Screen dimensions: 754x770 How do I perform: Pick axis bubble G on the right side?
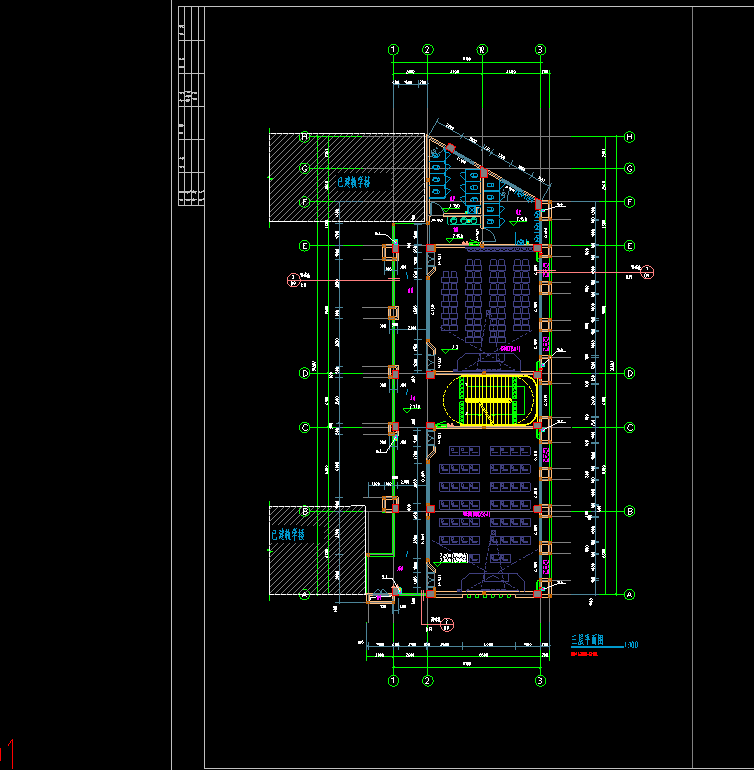630,168
